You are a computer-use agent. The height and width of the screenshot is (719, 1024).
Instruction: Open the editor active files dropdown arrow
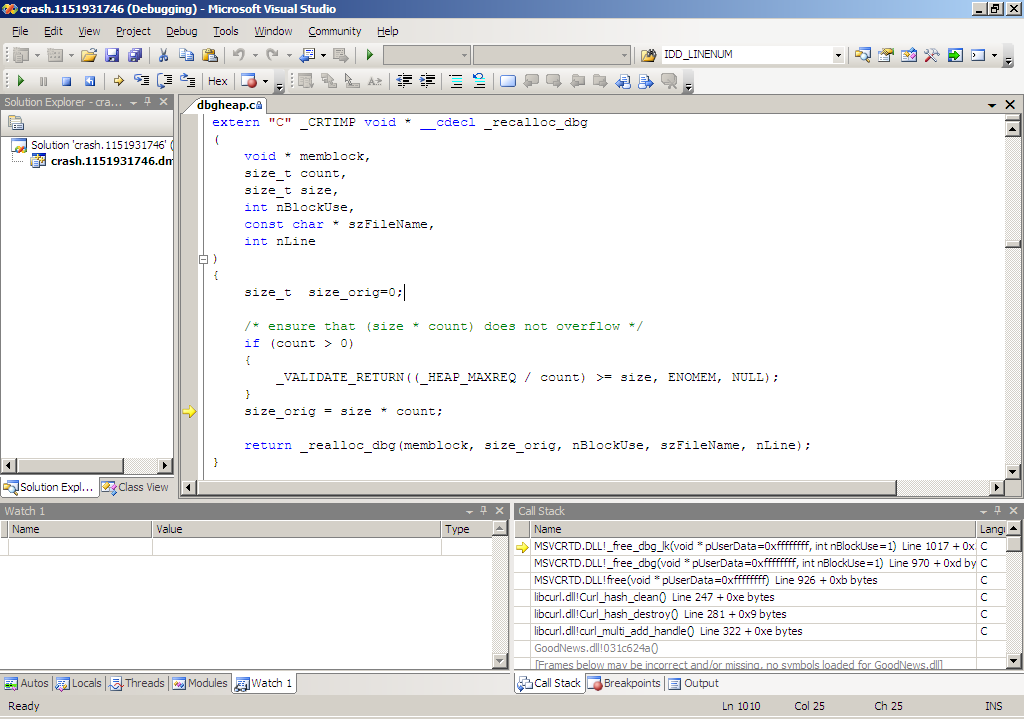[991, 105]
